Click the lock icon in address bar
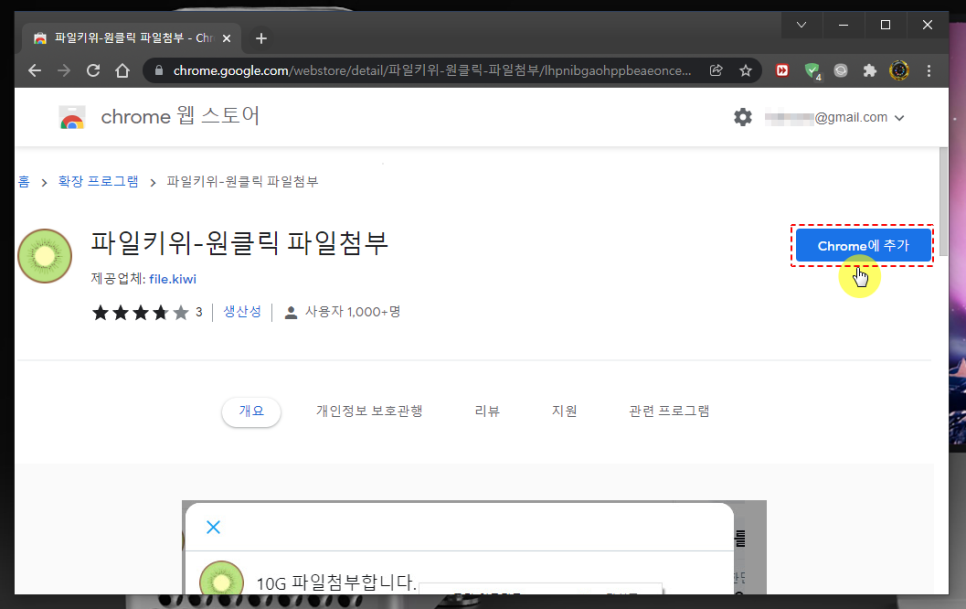 pos(159,71)
